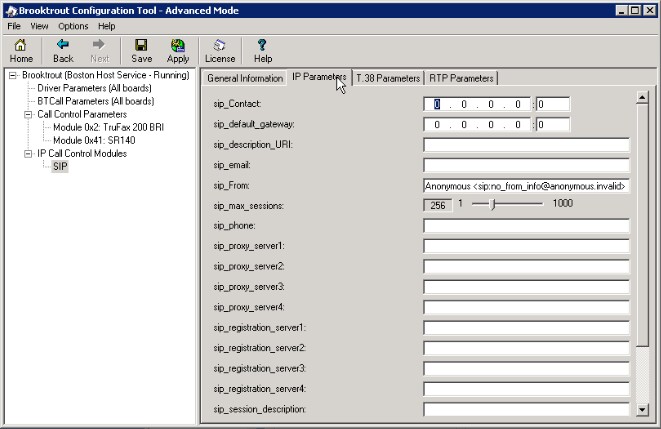The height and width of the screenshot is (429, 661).
Task: Click the sip_registration_server1 input field
Action: (x=526, y=328)
